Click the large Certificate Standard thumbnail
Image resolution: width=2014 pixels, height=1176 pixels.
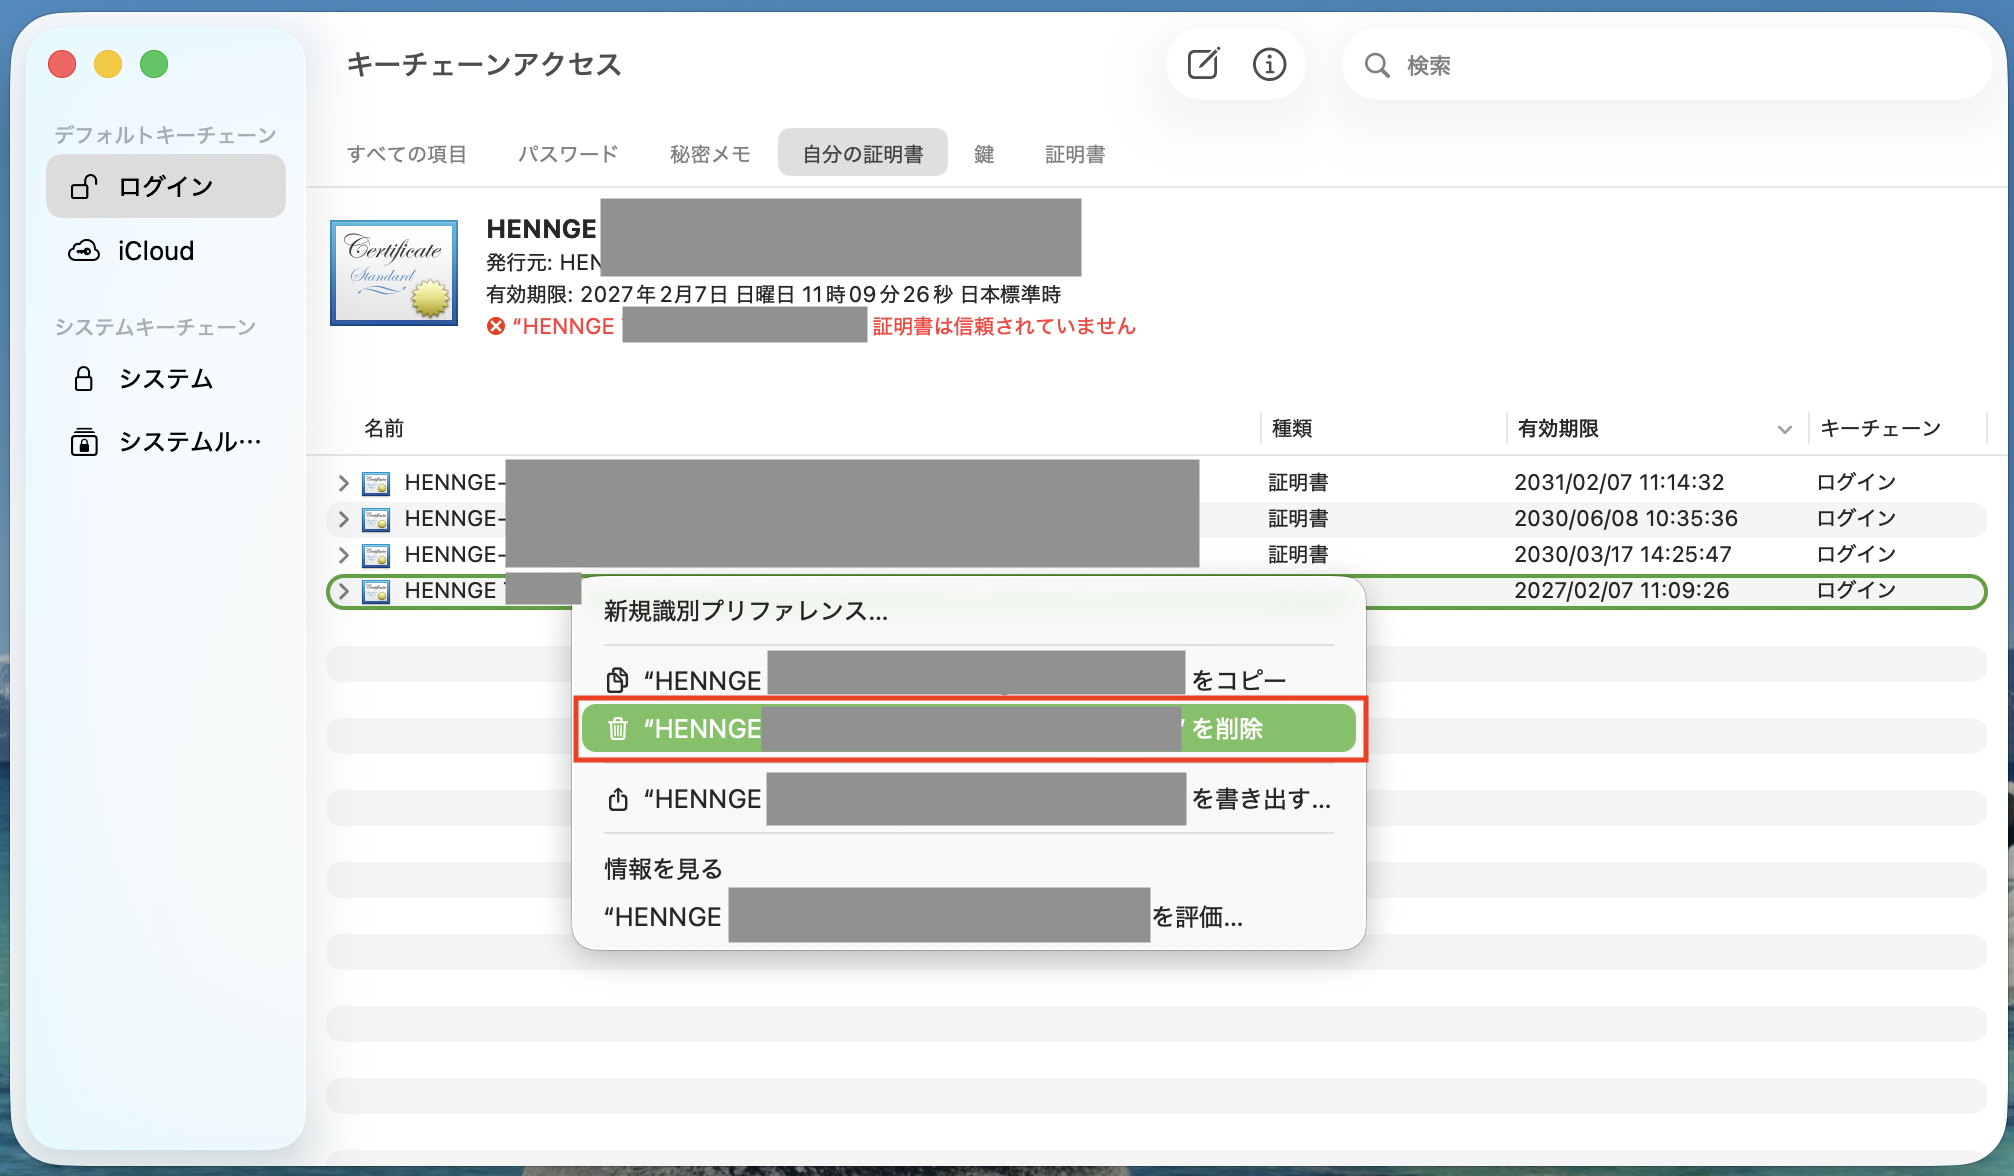tap(394, 273)
